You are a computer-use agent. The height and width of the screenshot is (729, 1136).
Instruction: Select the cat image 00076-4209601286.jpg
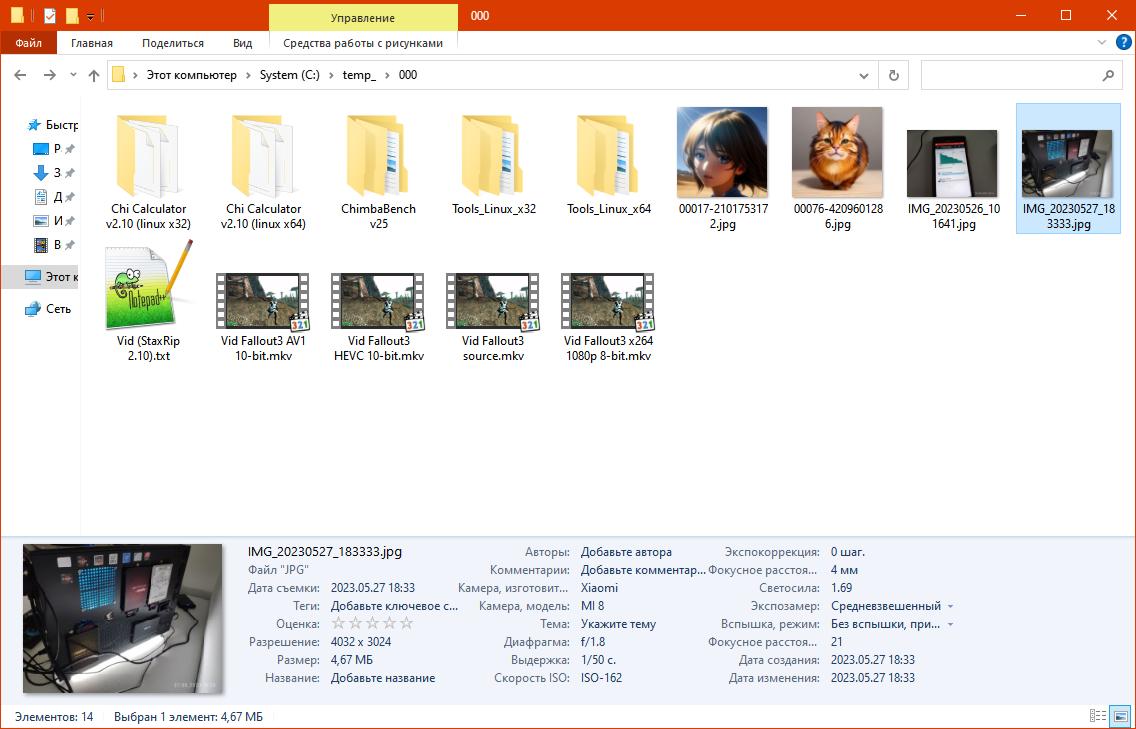click(838, 169)
